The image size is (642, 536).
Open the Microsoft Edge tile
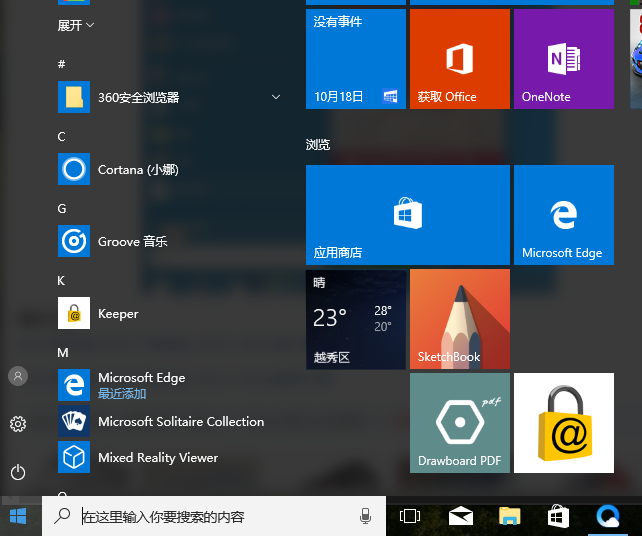pyautogui.click(x=563, y=215)
